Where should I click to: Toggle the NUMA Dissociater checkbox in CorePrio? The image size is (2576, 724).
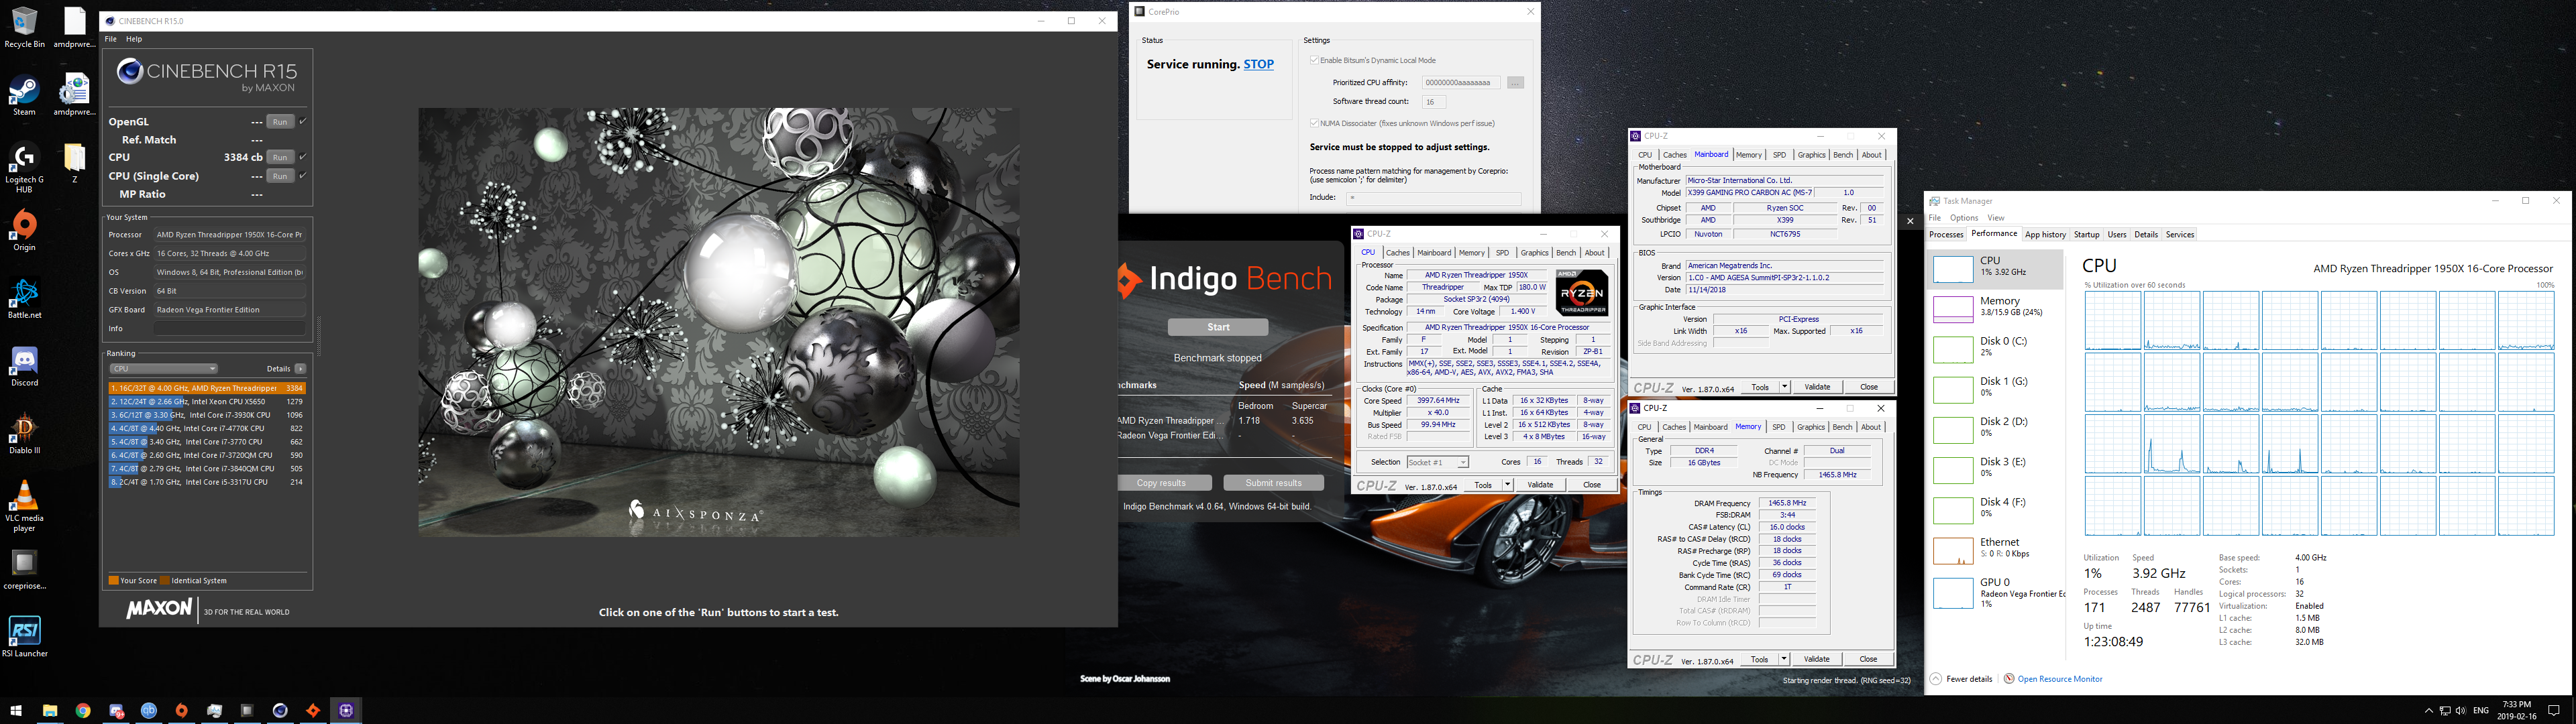1314,123
